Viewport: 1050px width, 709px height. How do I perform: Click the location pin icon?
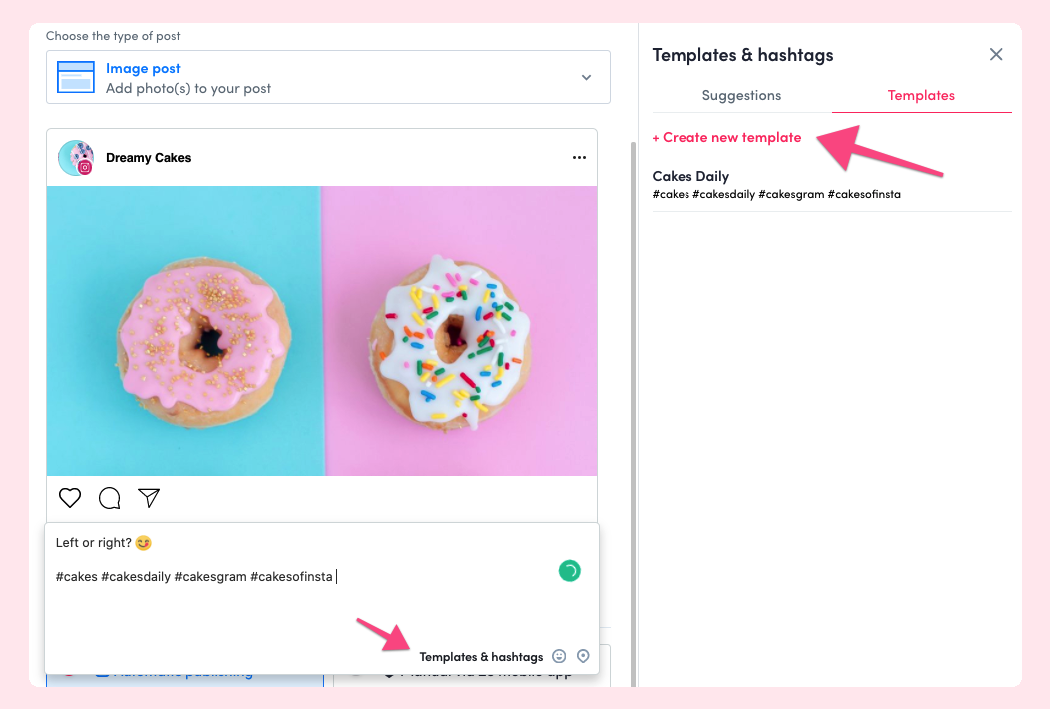pos(583,656)
